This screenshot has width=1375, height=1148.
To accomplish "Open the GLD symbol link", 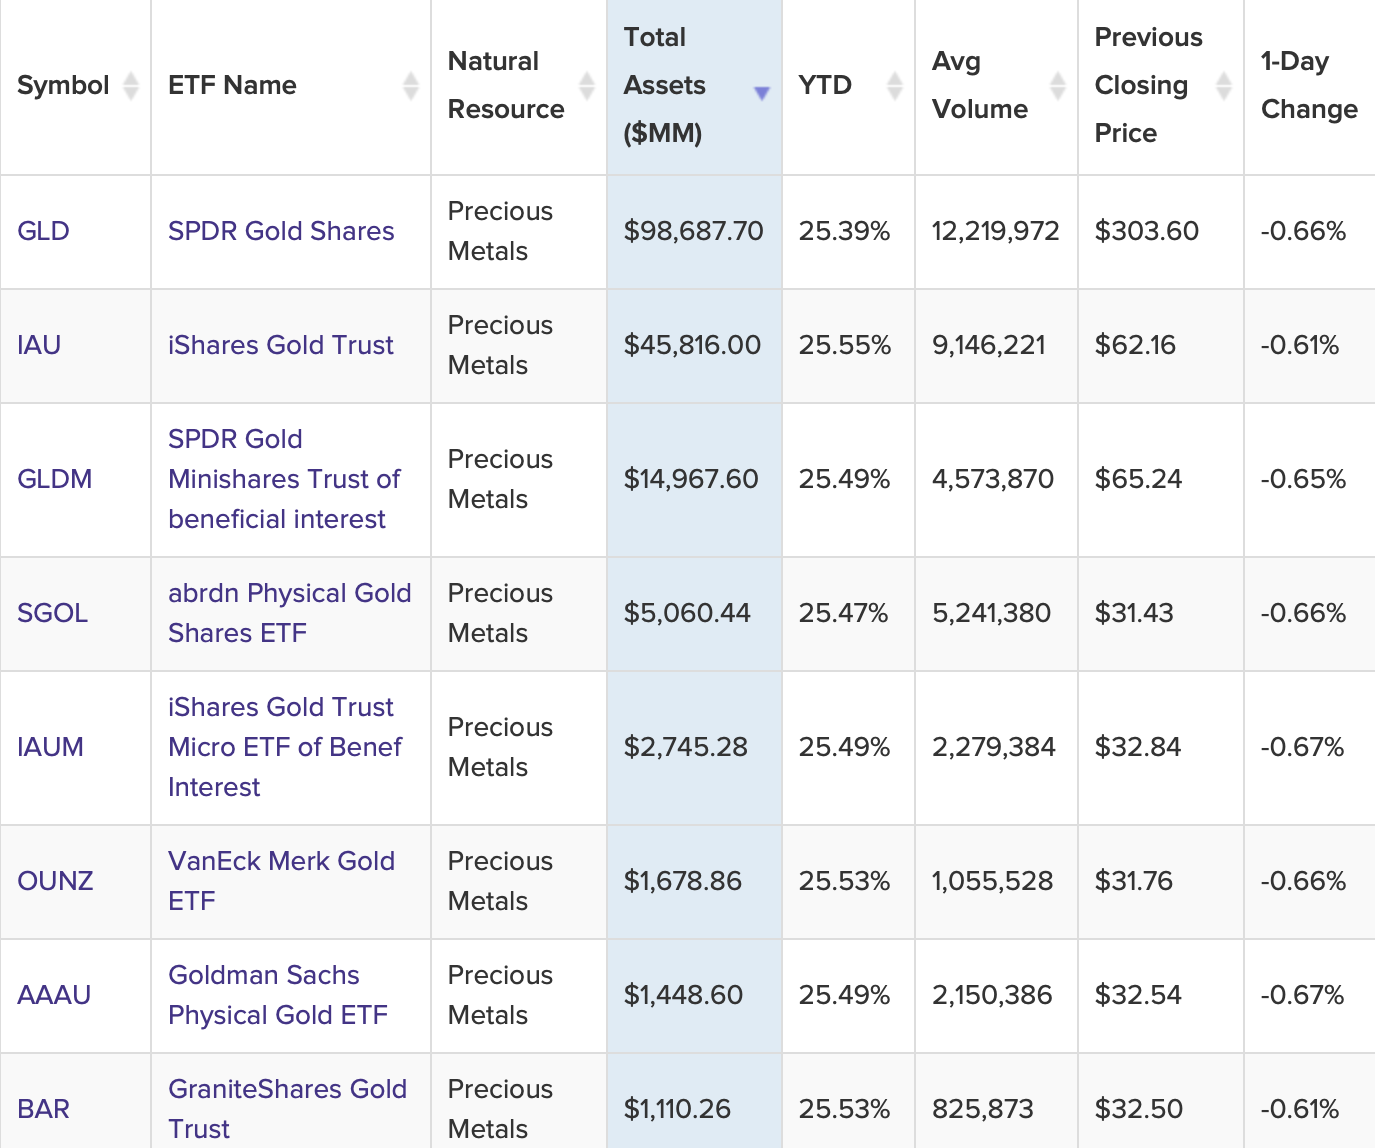I will [44, 231].
